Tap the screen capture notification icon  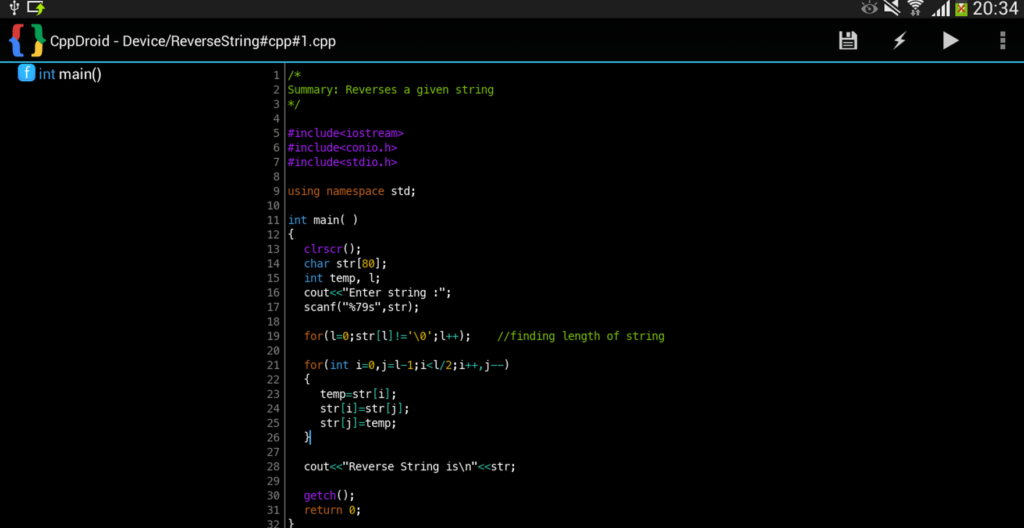(x=36, y=8)
